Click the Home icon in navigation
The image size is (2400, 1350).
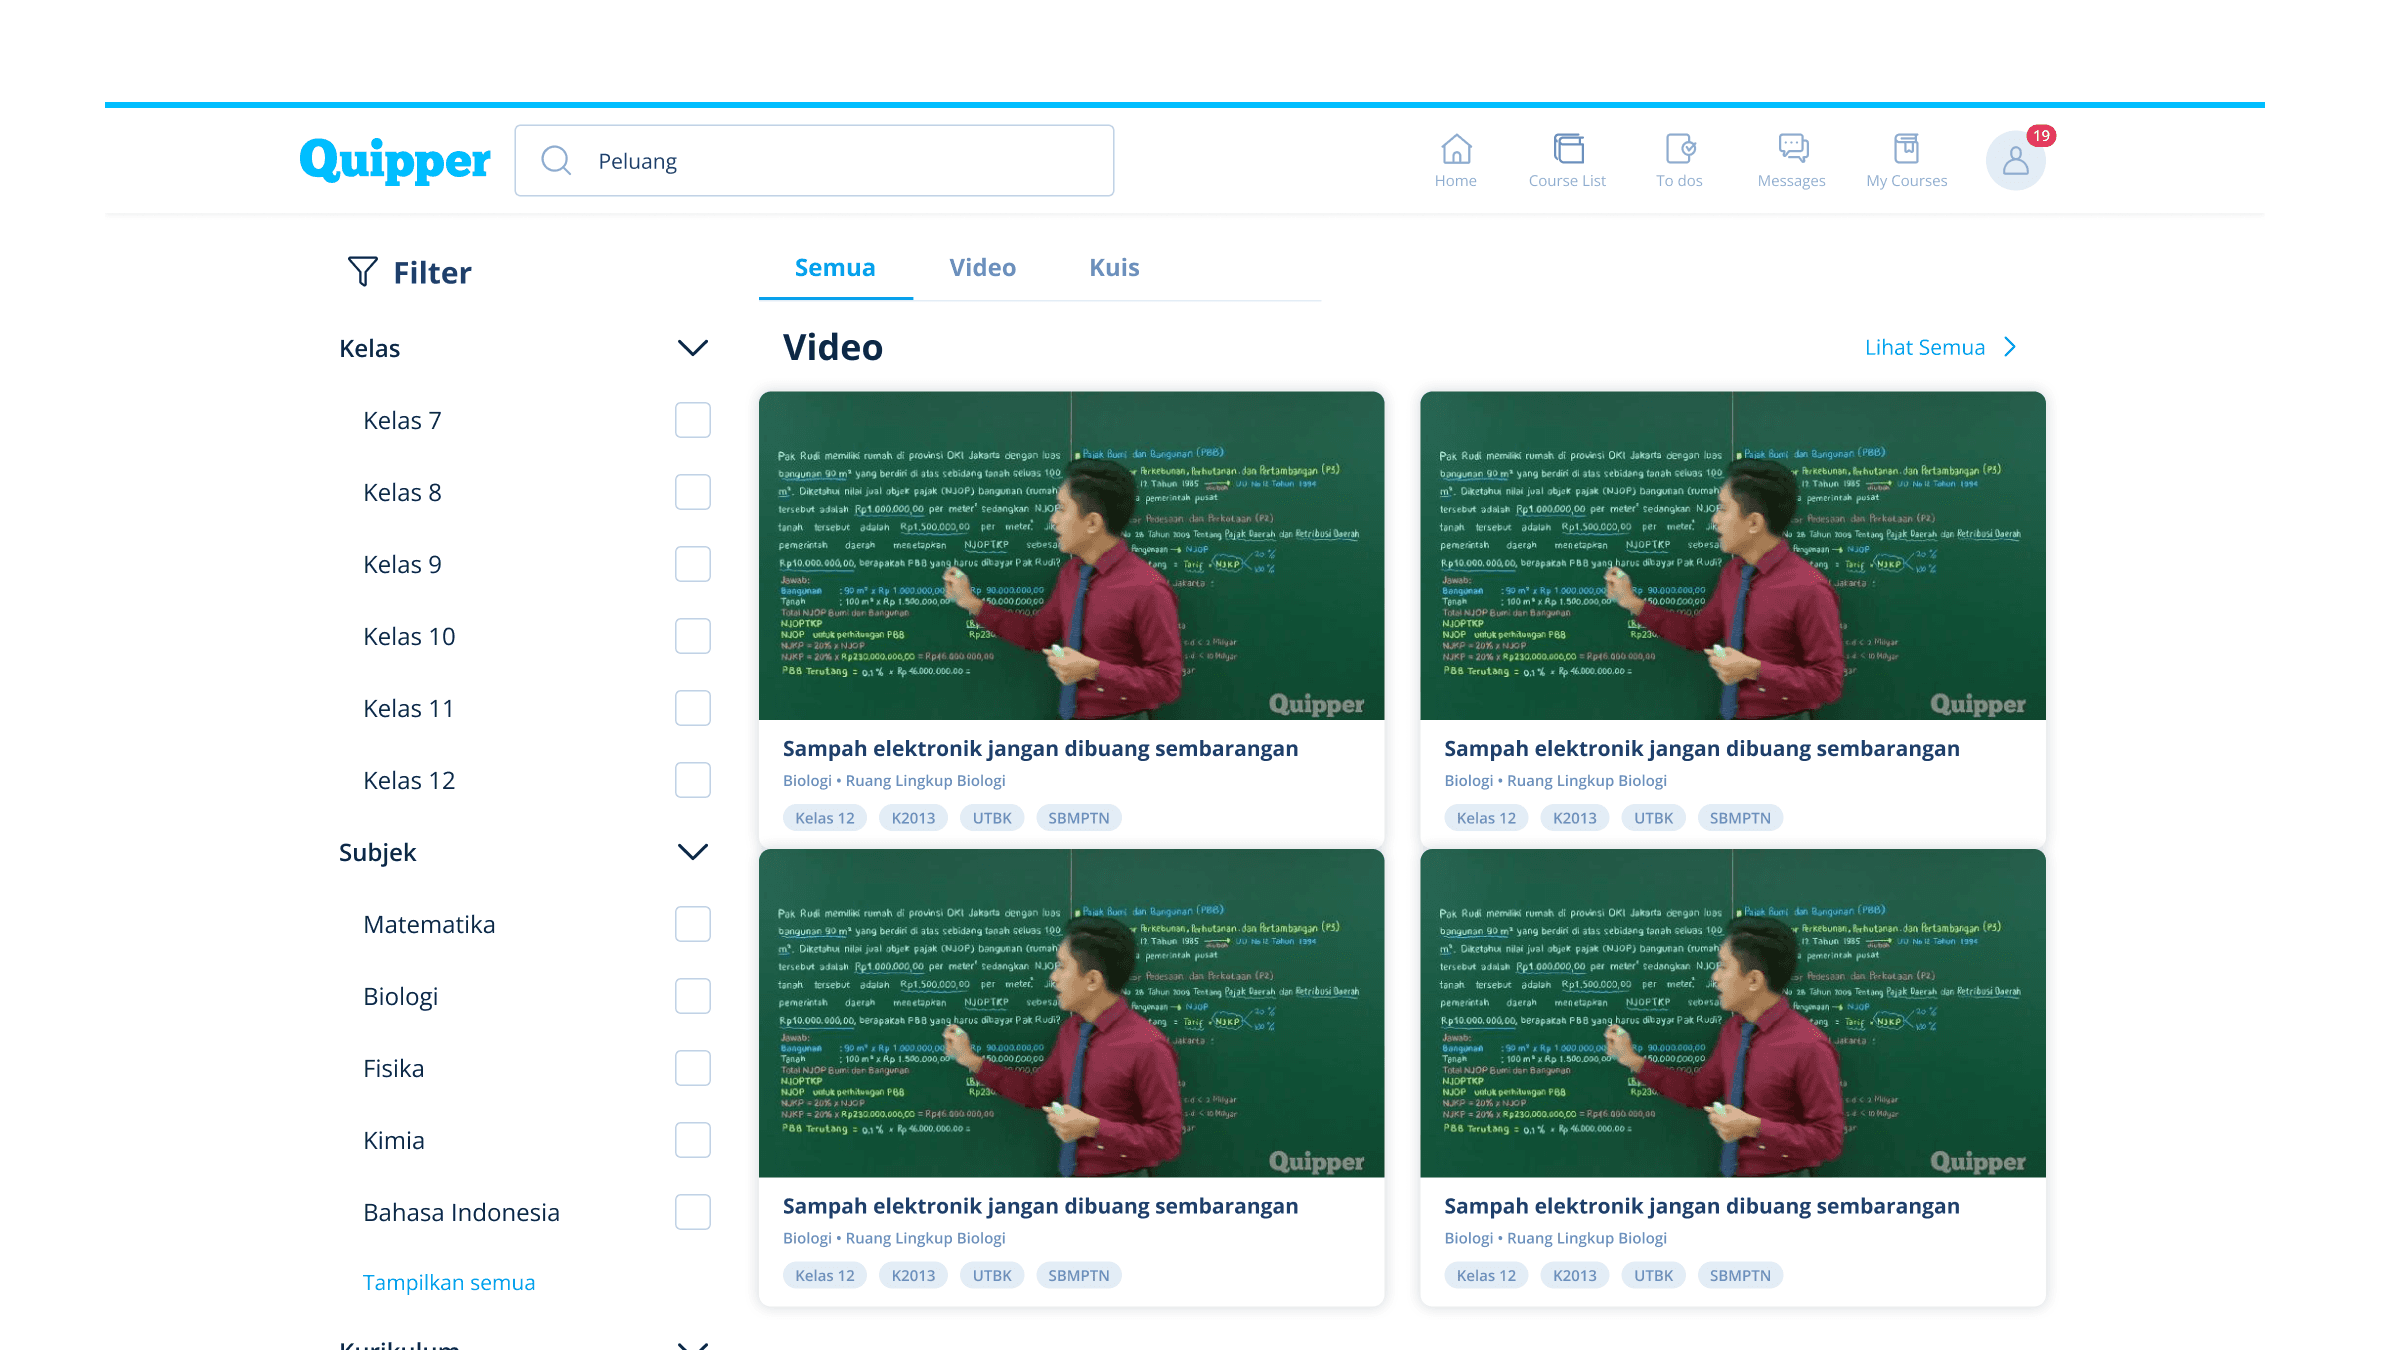click(x=1456, y=149)
